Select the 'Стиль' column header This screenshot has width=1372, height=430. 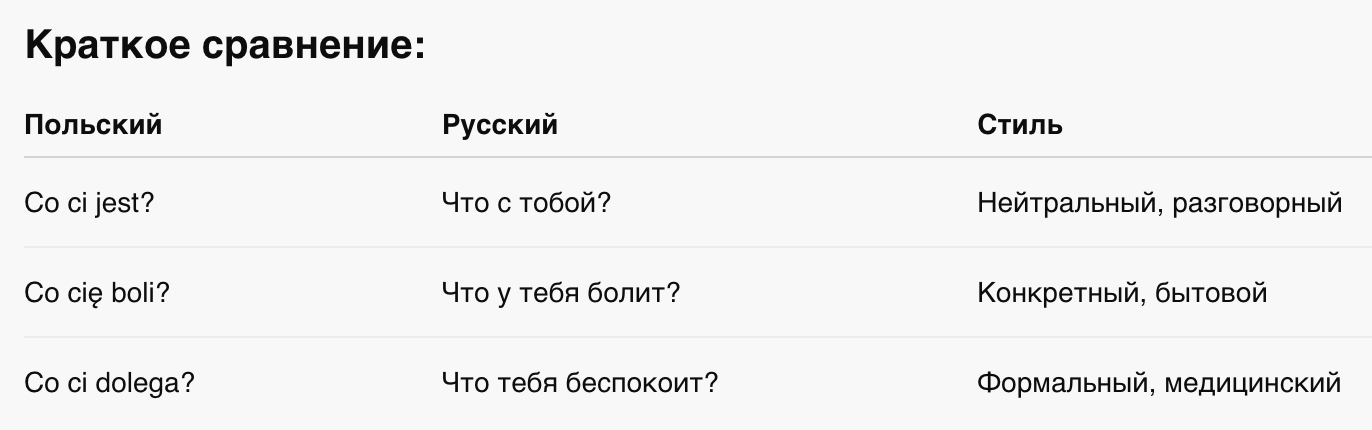click(1020, 125)
